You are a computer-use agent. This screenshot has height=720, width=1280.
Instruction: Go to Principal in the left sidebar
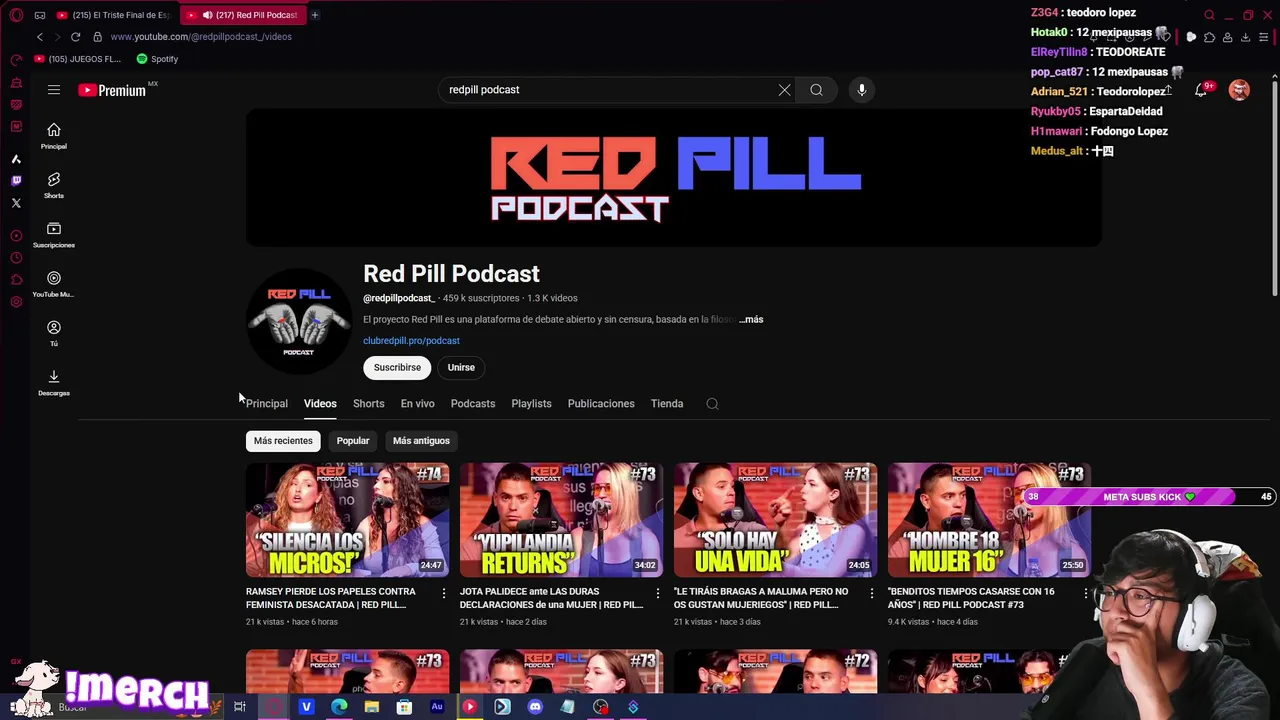point(54,136)
